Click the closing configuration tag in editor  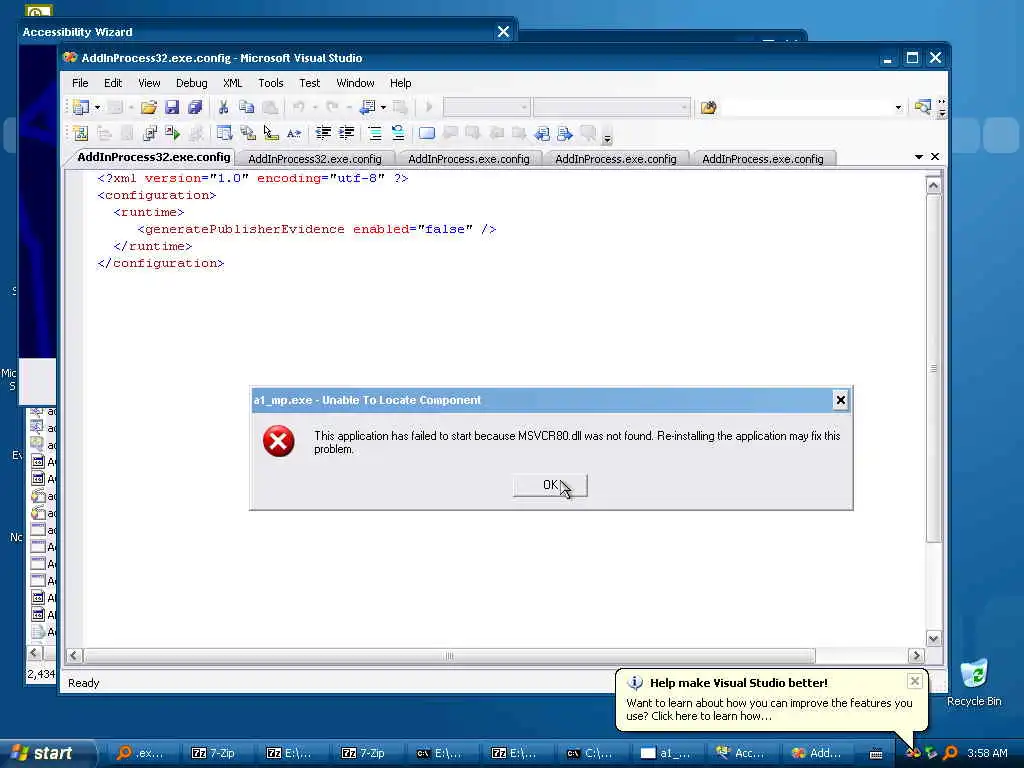coord(161,263)
